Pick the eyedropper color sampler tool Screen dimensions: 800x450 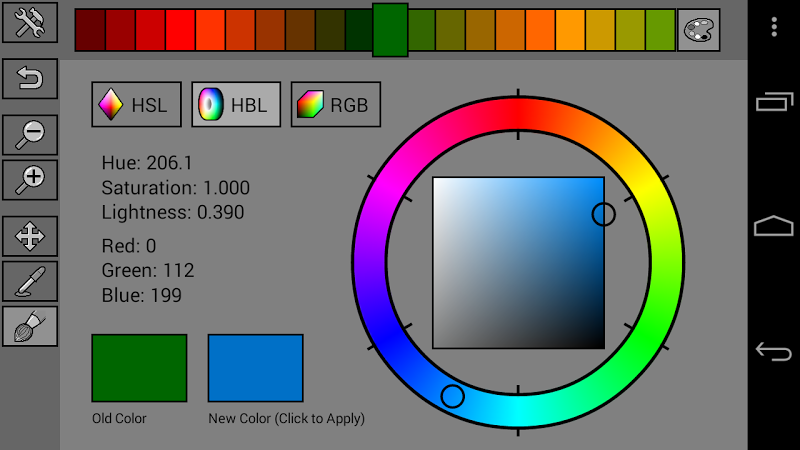pyautogui.click(x=30, y=282)
